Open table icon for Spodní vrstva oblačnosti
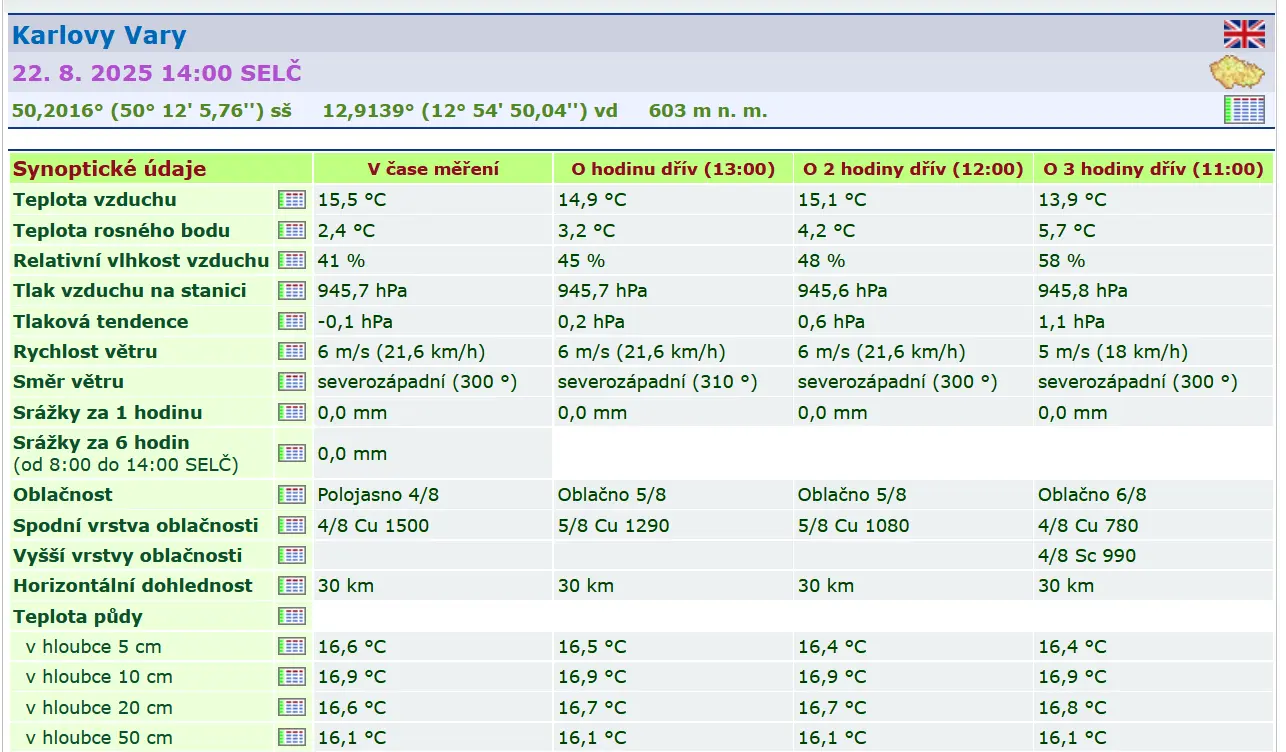Screen dimensions: 1286x752 click(291, 525)
